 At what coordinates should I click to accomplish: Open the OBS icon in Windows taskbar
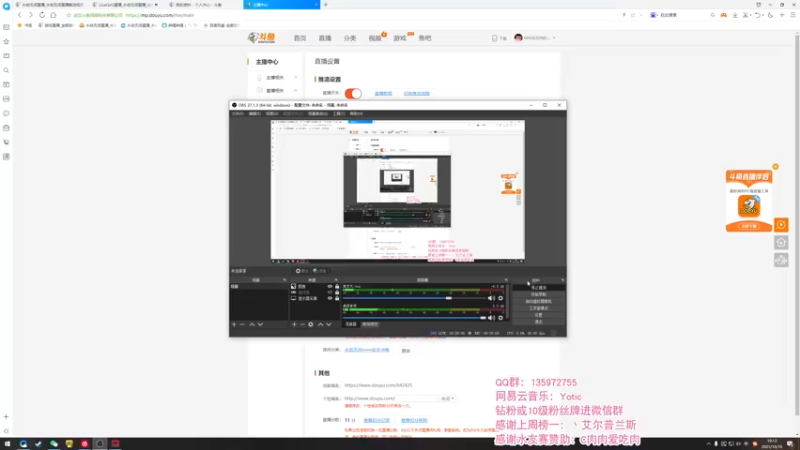tap(100, 444)
